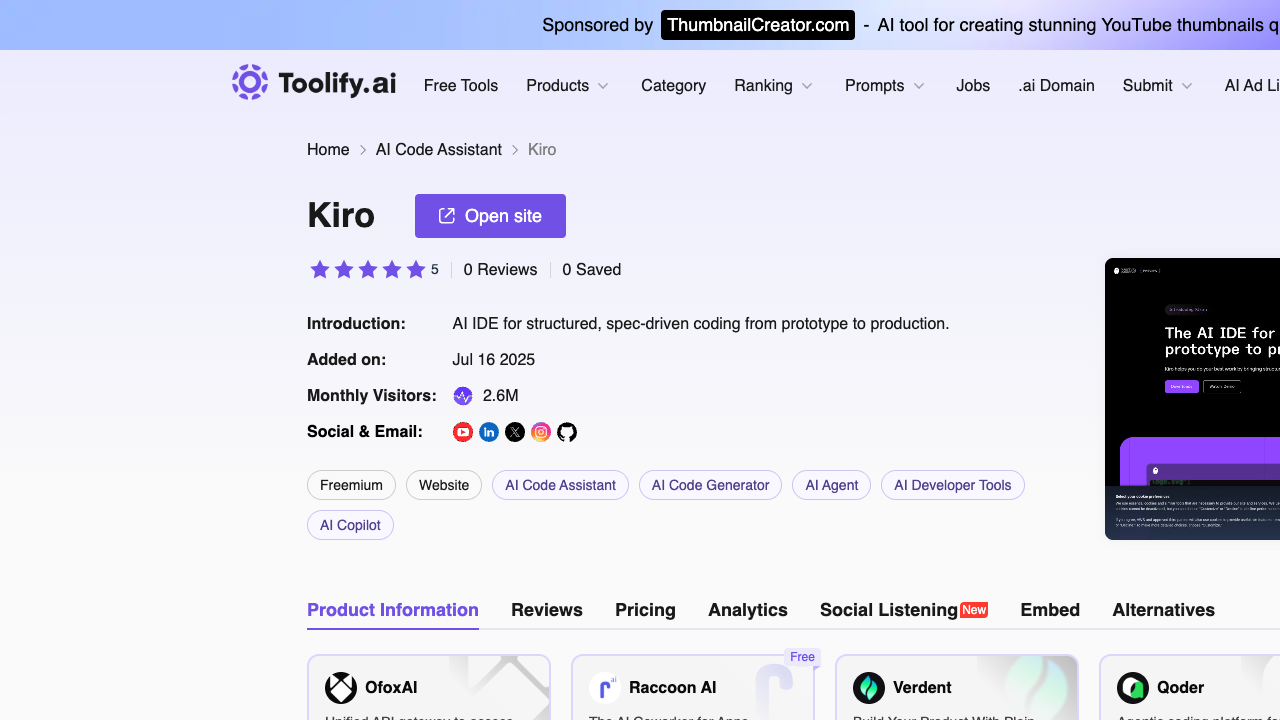This screenshot has height=720, width=1280.
Task: Open the Kiro website screenshot thumbnail
Action: [1192, 399]
